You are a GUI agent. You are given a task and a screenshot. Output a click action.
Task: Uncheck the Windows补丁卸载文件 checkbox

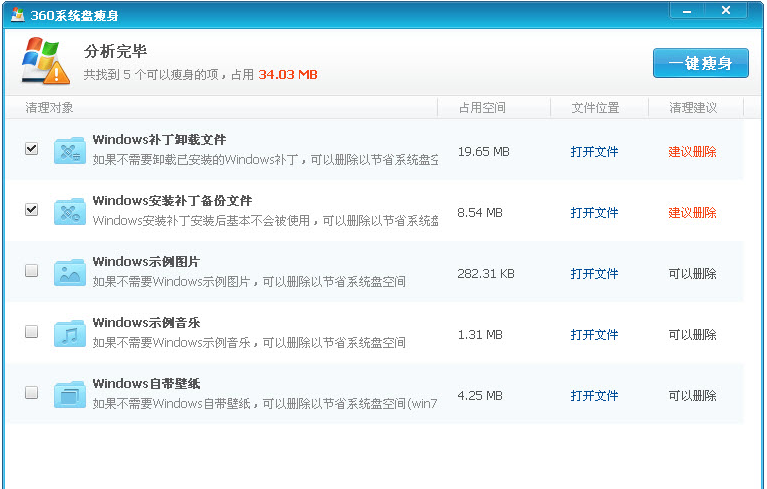31,148
